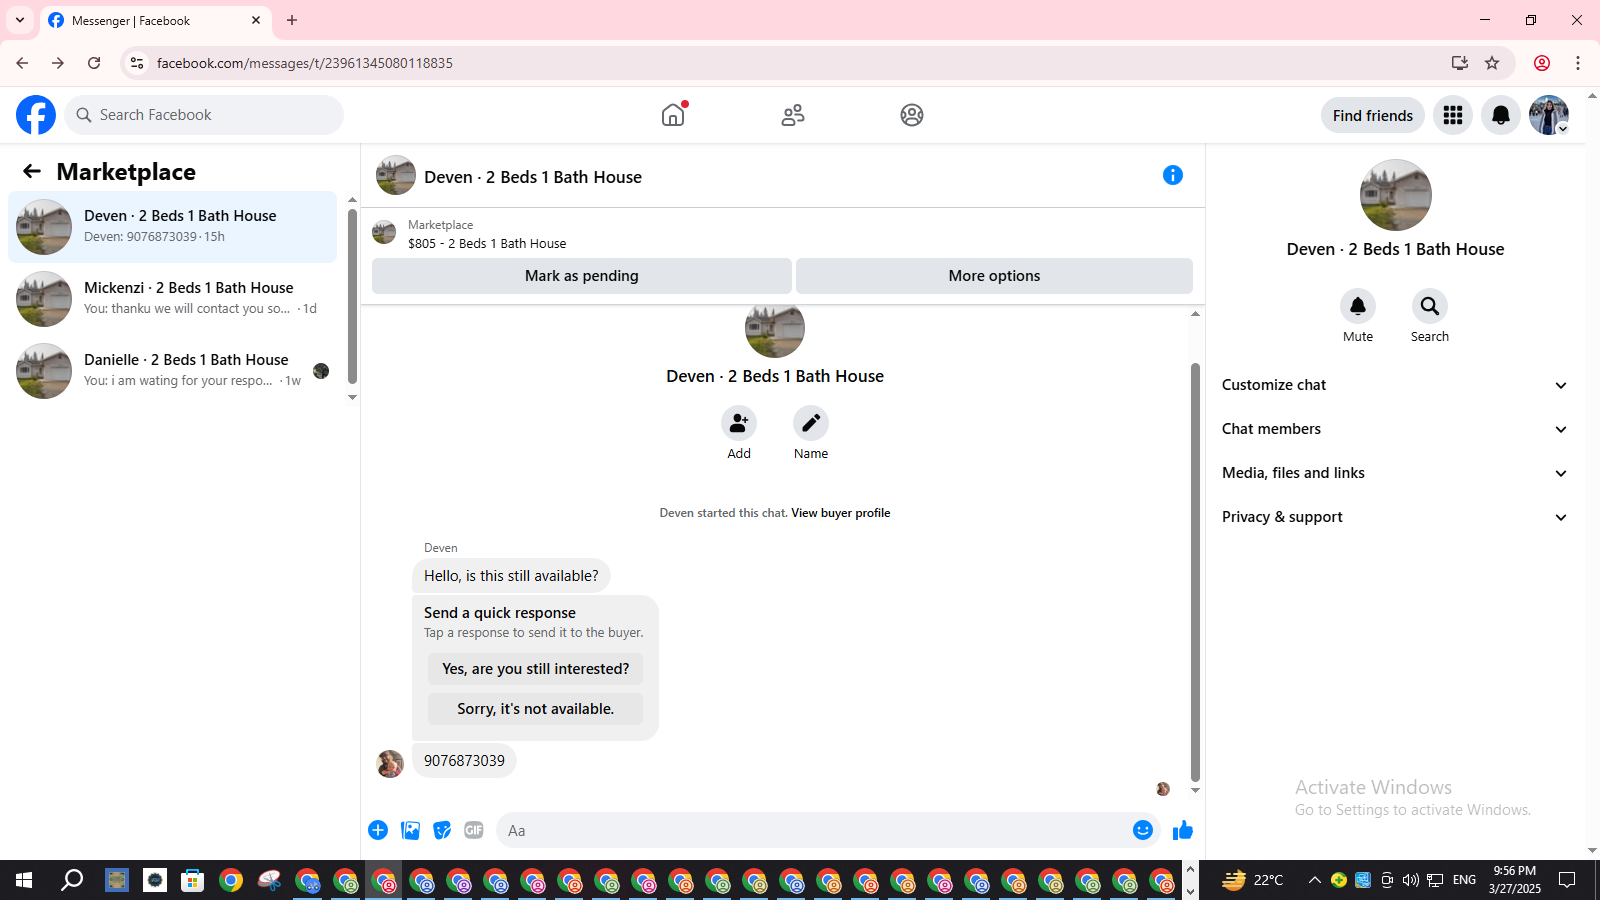Focus the Search Facebook field
The height and width of the screenshot is (900, 1600).
[204, 115]
